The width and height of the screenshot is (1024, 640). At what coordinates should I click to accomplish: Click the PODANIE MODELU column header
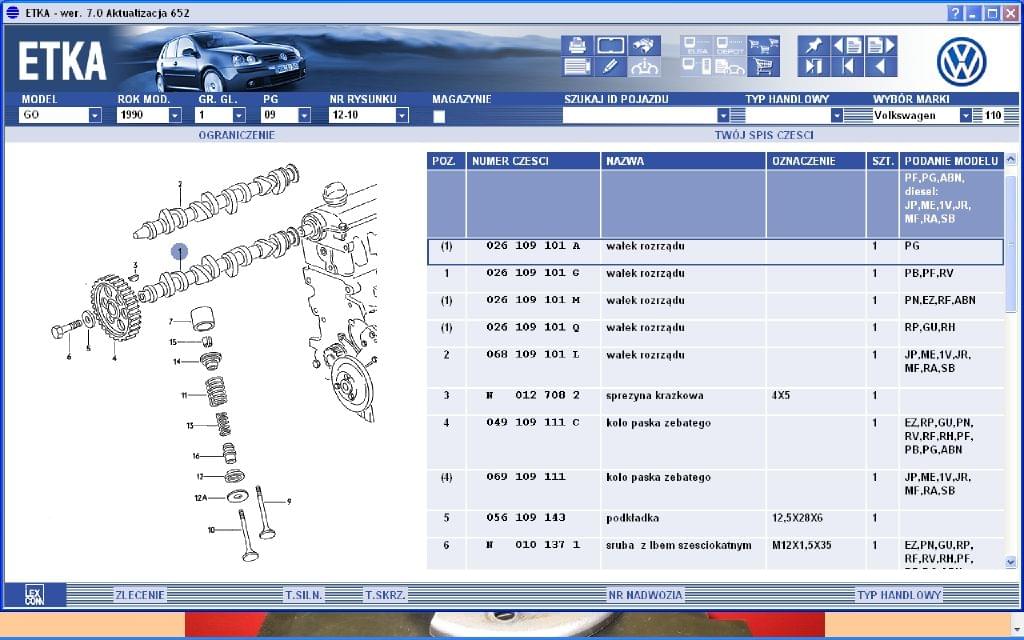tap(952, 161)
